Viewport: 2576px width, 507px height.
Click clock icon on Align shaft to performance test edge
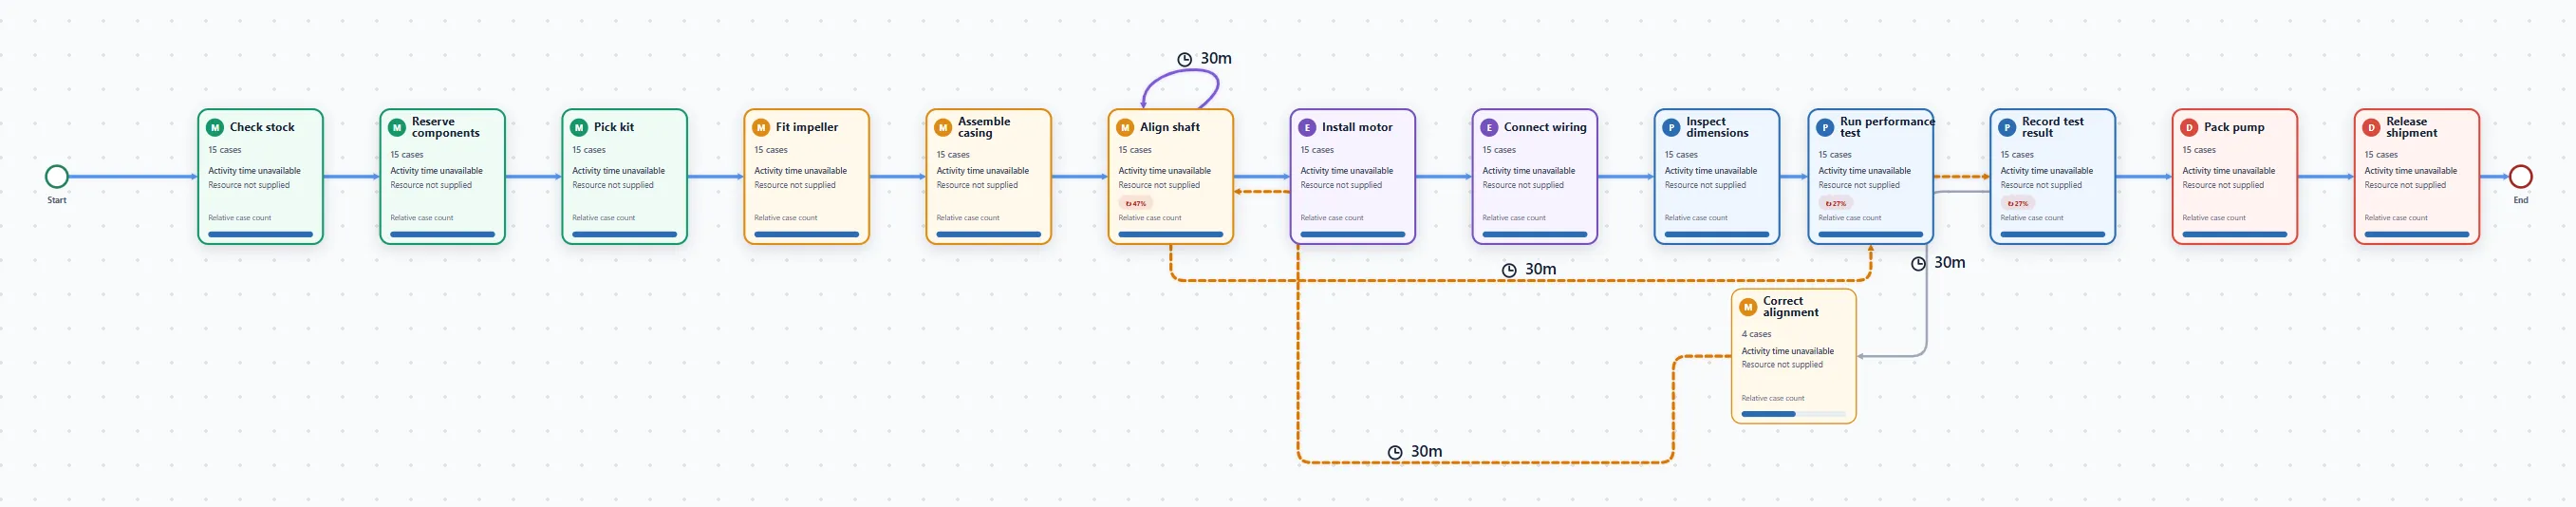point(1509,270)
